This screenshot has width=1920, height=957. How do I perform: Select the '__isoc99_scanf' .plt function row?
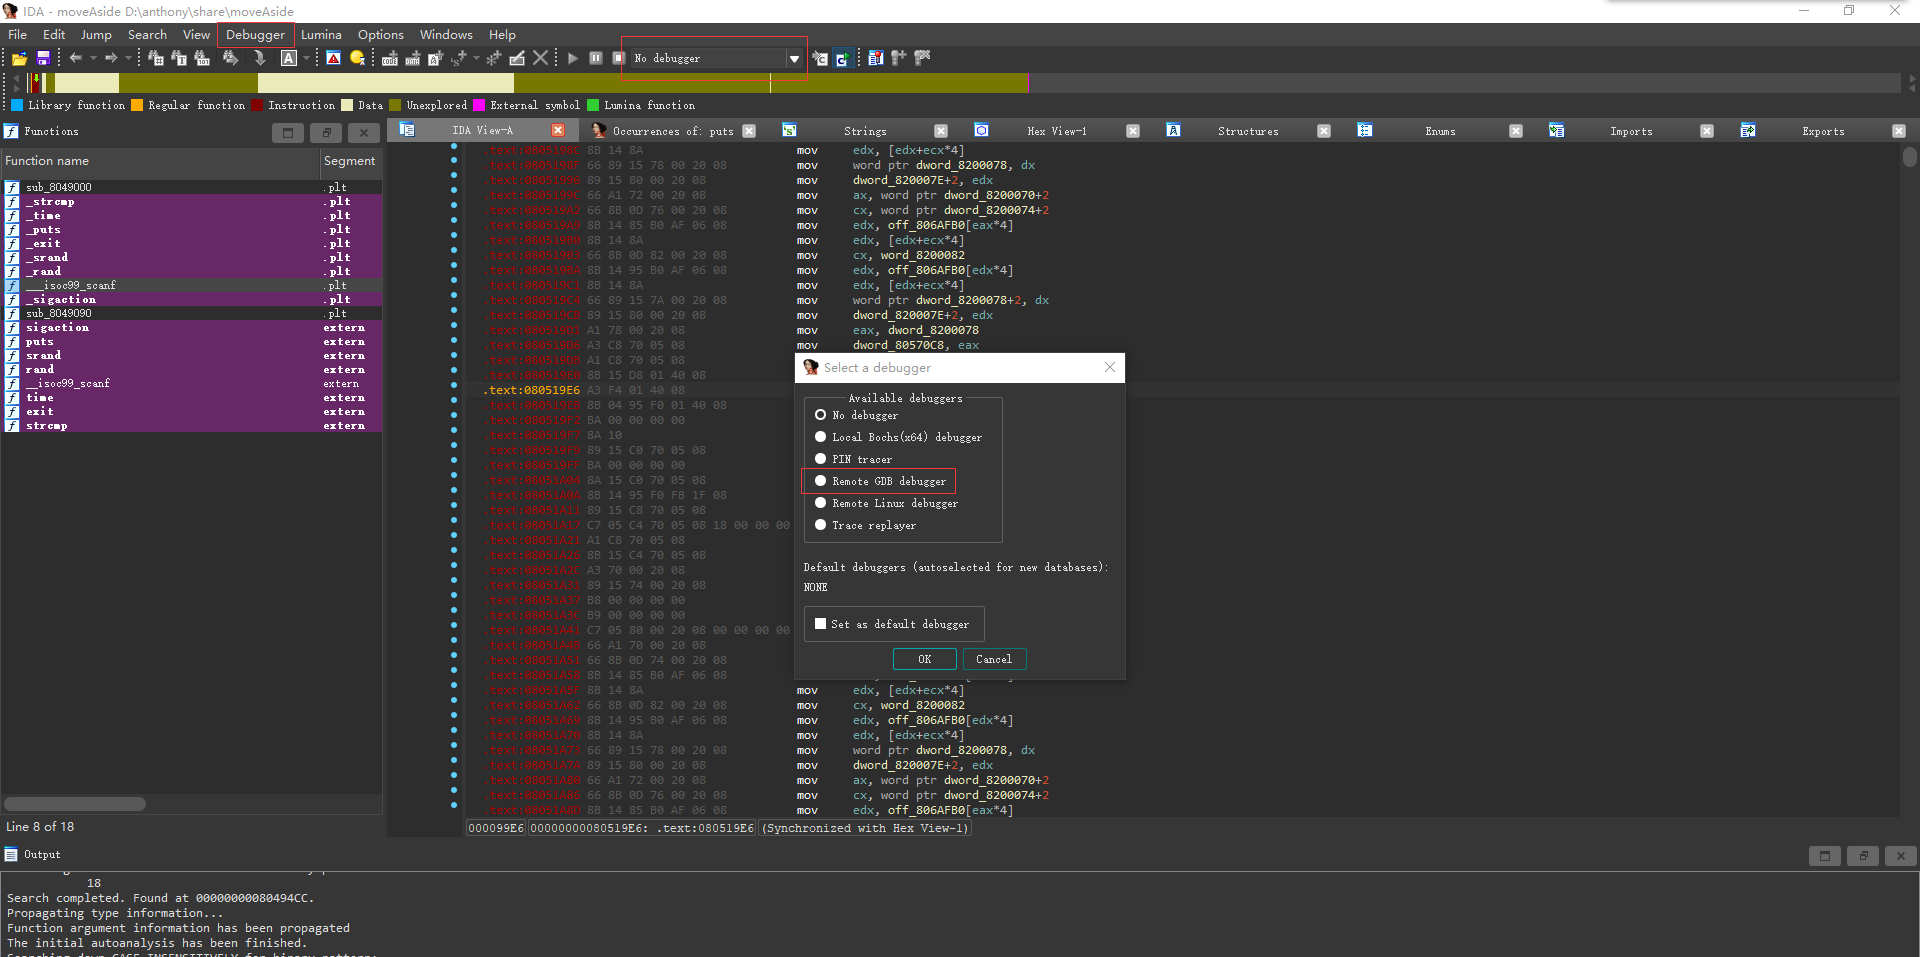click(x=192, y=285)
